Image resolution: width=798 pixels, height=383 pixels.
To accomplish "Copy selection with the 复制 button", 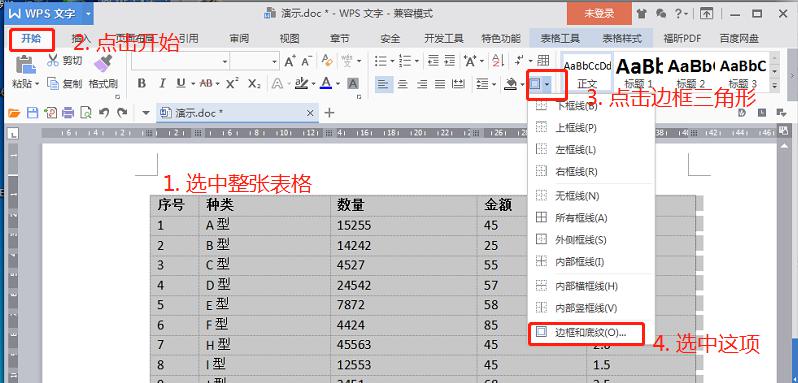I will coord(65,83).
